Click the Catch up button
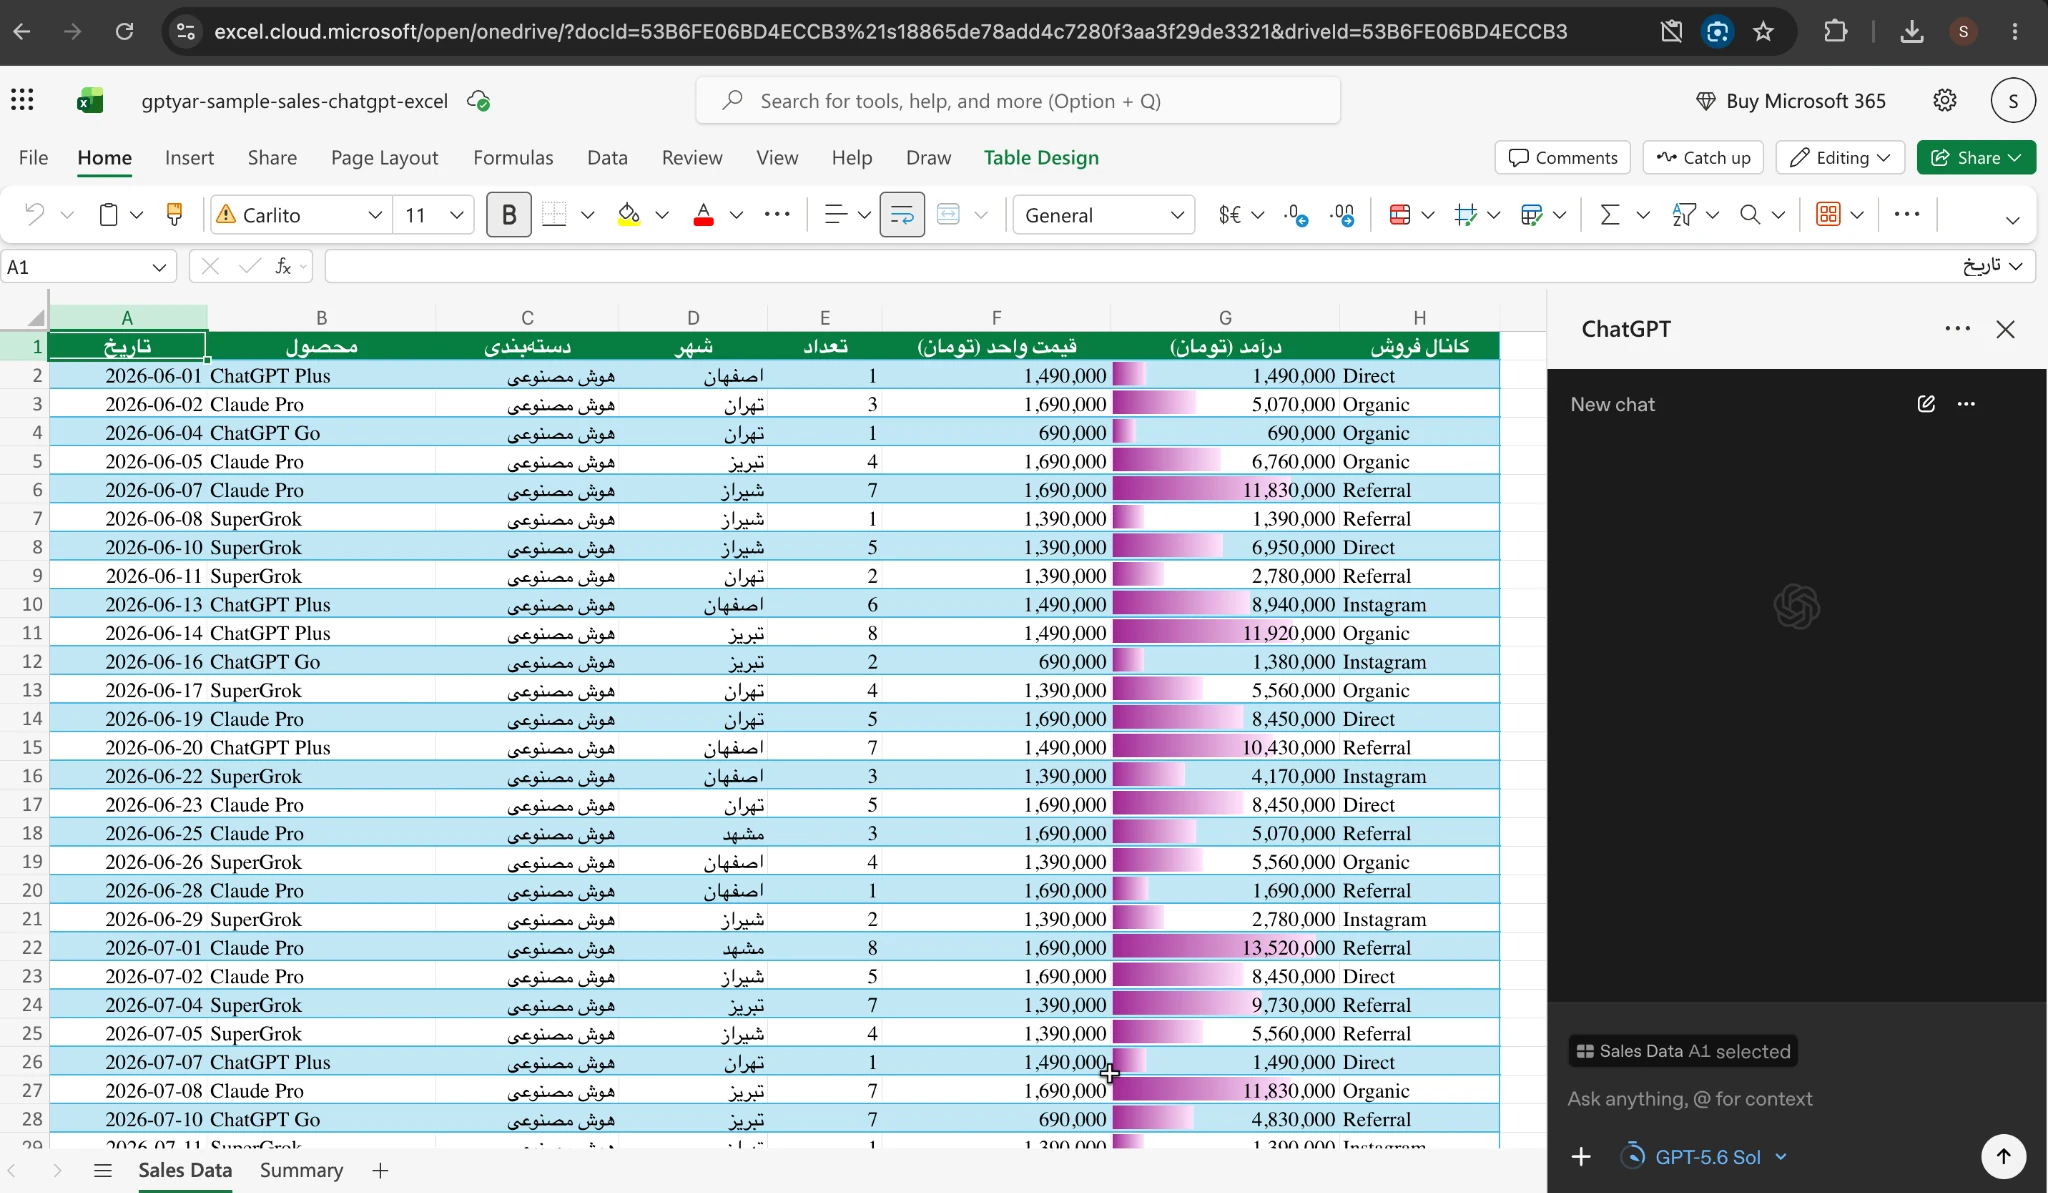 coord(1704,158)
